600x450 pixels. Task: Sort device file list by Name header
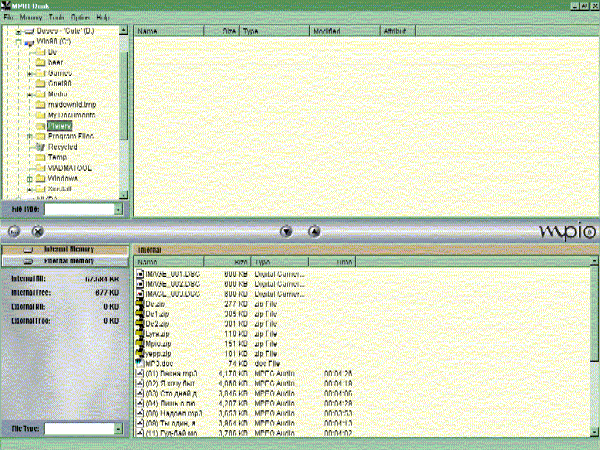(169, 262)
